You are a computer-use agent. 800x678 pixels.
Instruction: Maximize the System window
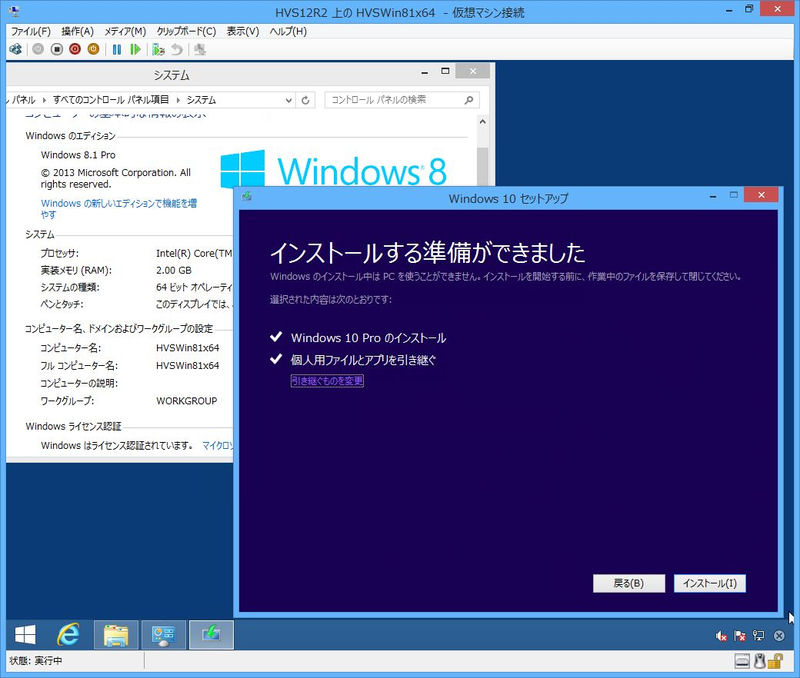coord(445,71)
